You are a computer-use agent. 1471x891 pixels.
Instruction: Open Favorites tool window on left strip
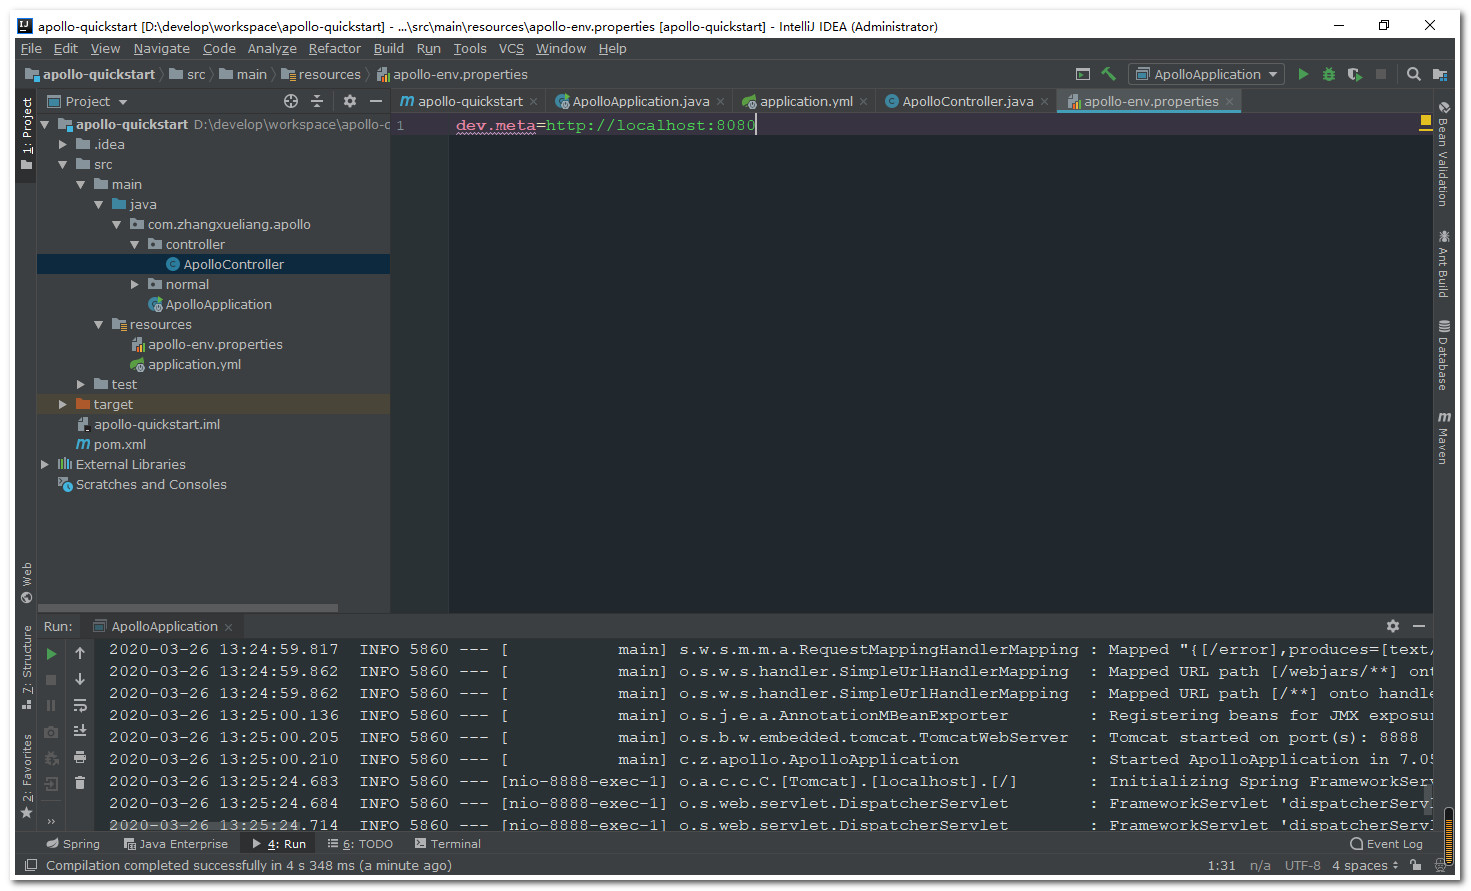click(x=27, y=776)
